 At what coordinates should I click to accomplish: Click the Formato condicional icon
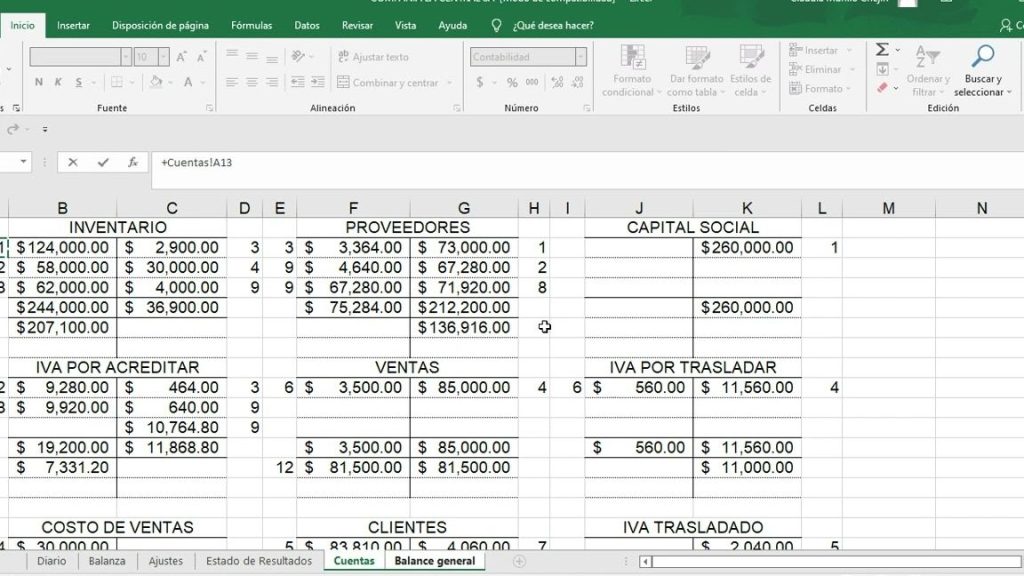tap(632, 71)
